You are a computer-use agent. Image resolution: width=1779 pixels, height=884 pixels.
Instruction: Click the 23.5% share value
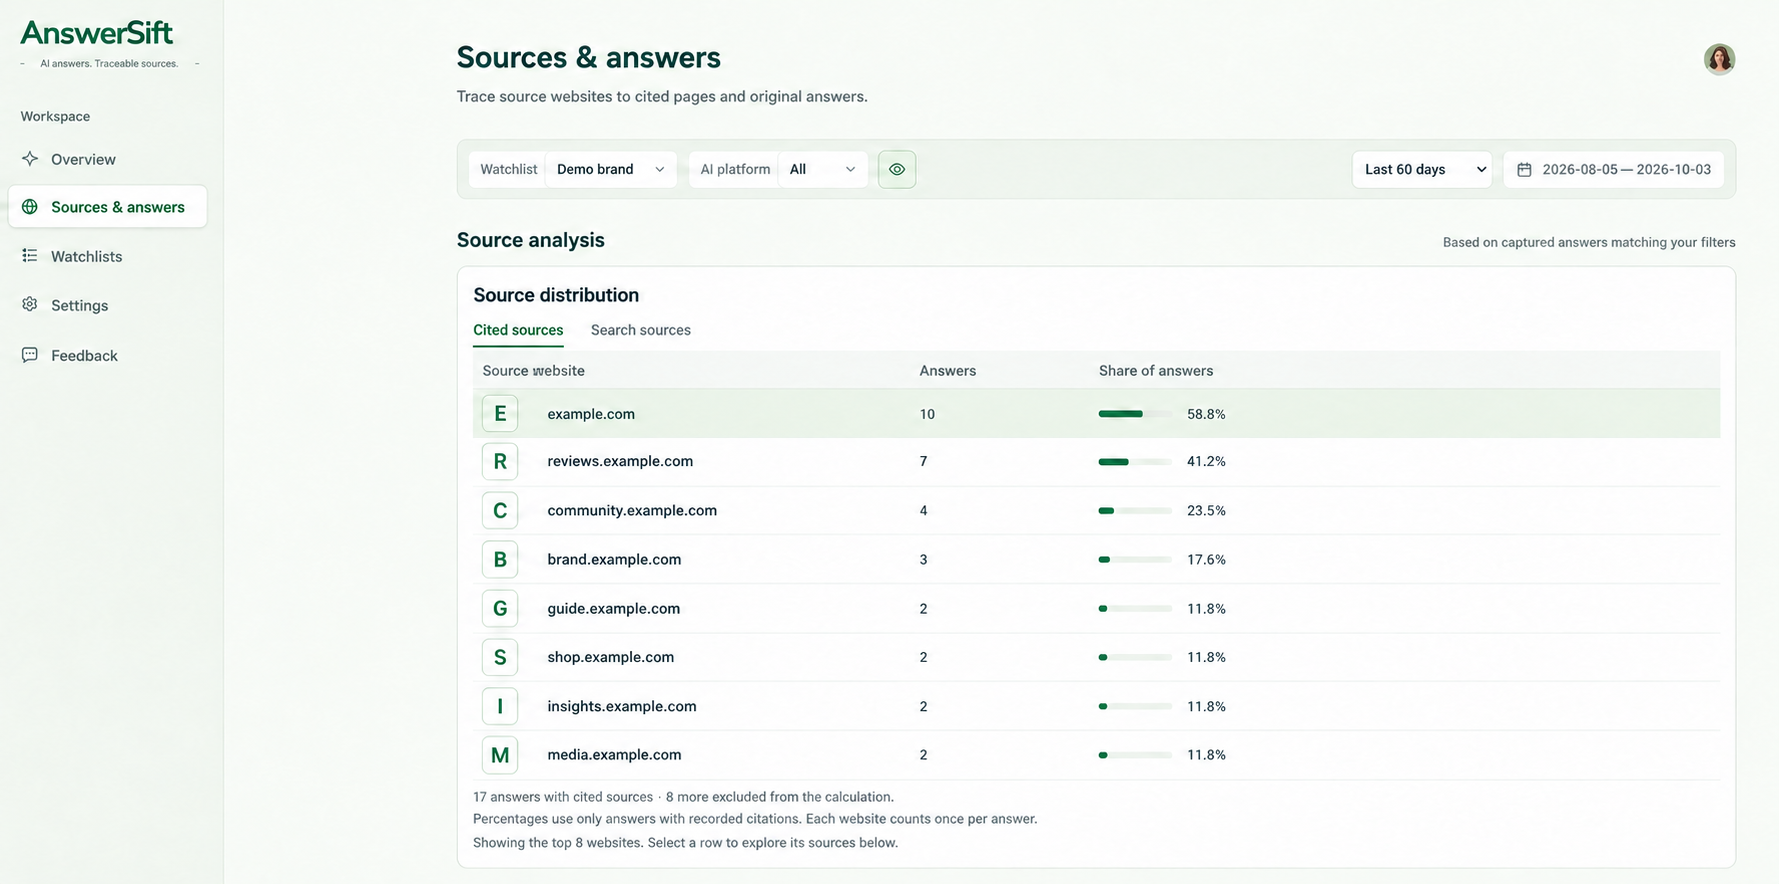[1206, 510]
